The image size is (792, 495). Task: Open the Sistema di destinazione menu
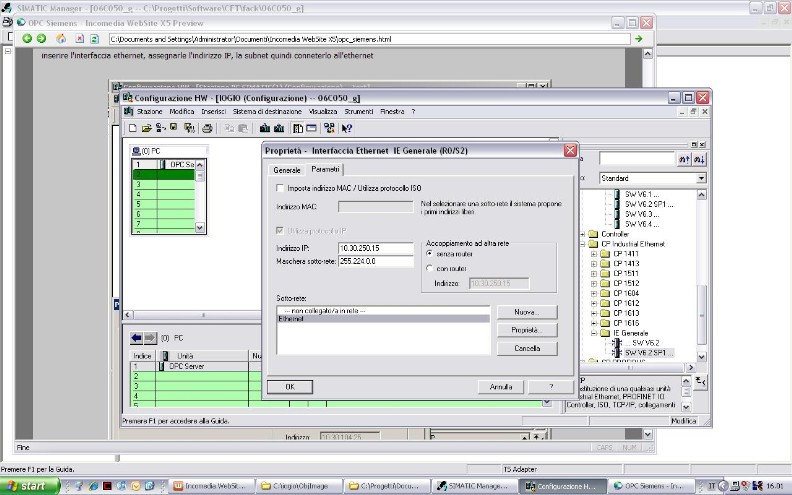pos(267,112)
